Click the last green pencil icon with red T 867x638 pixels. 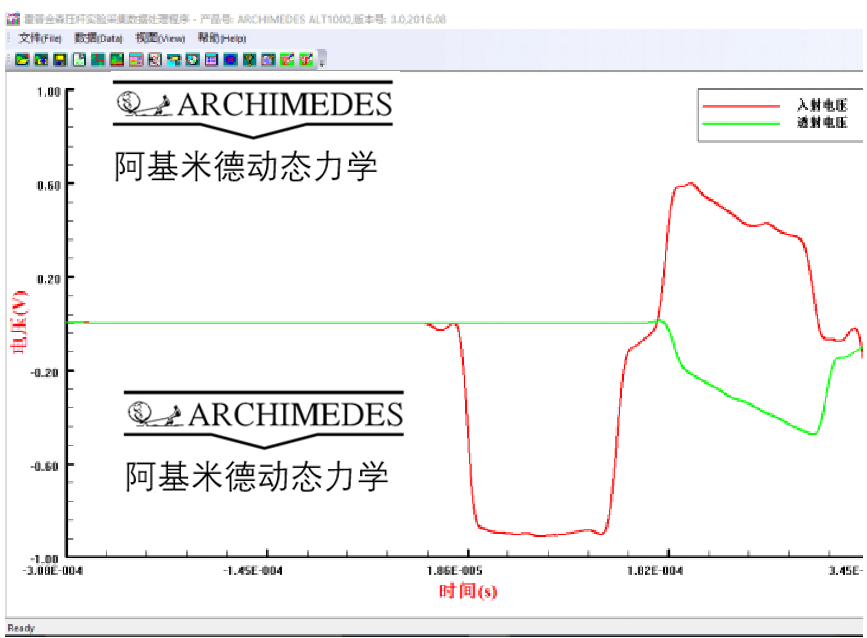click(306, 60)
